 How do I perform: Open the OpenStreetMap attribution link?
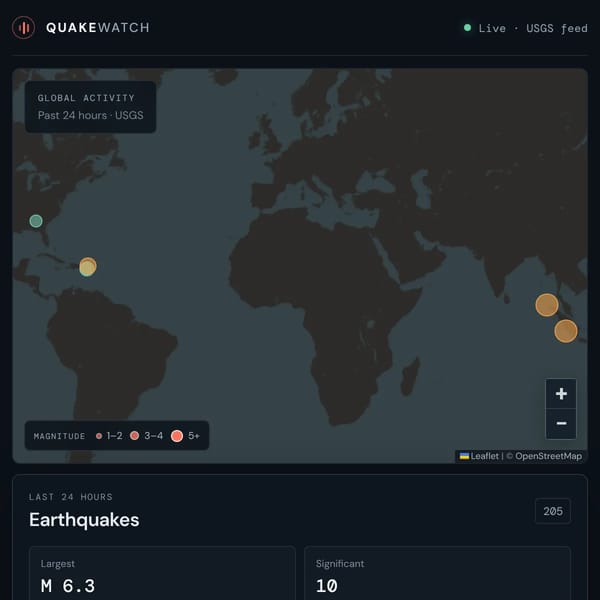click(548, 456)
